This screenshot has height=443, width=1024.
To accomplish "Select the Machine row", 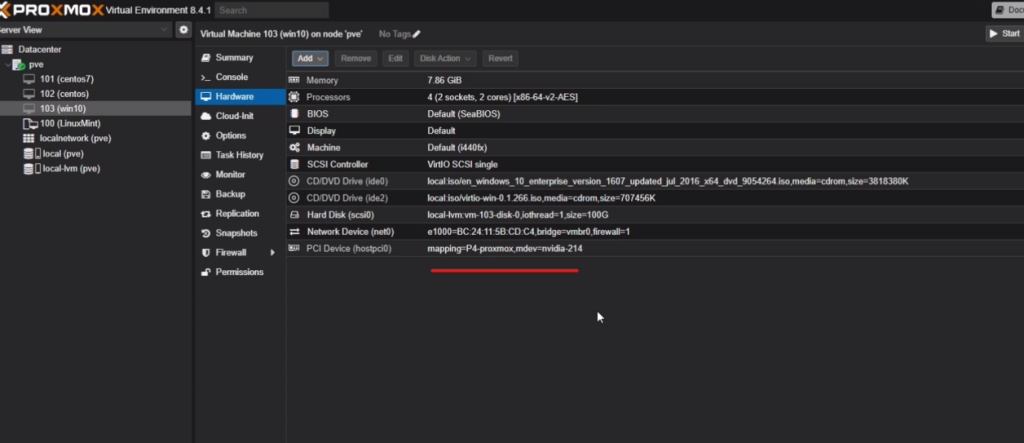I will (655, 148).
